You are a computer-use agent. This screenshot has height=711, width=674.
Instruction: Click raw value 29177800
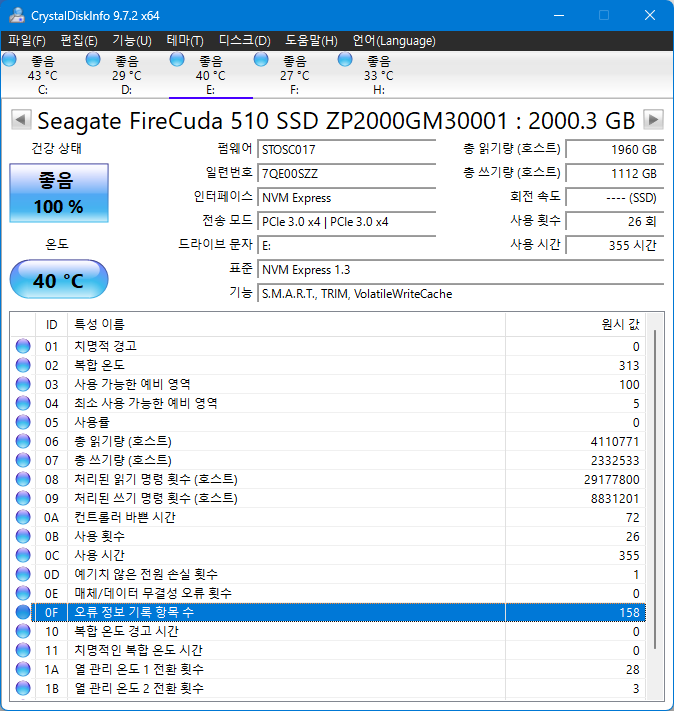click(611, 479)
